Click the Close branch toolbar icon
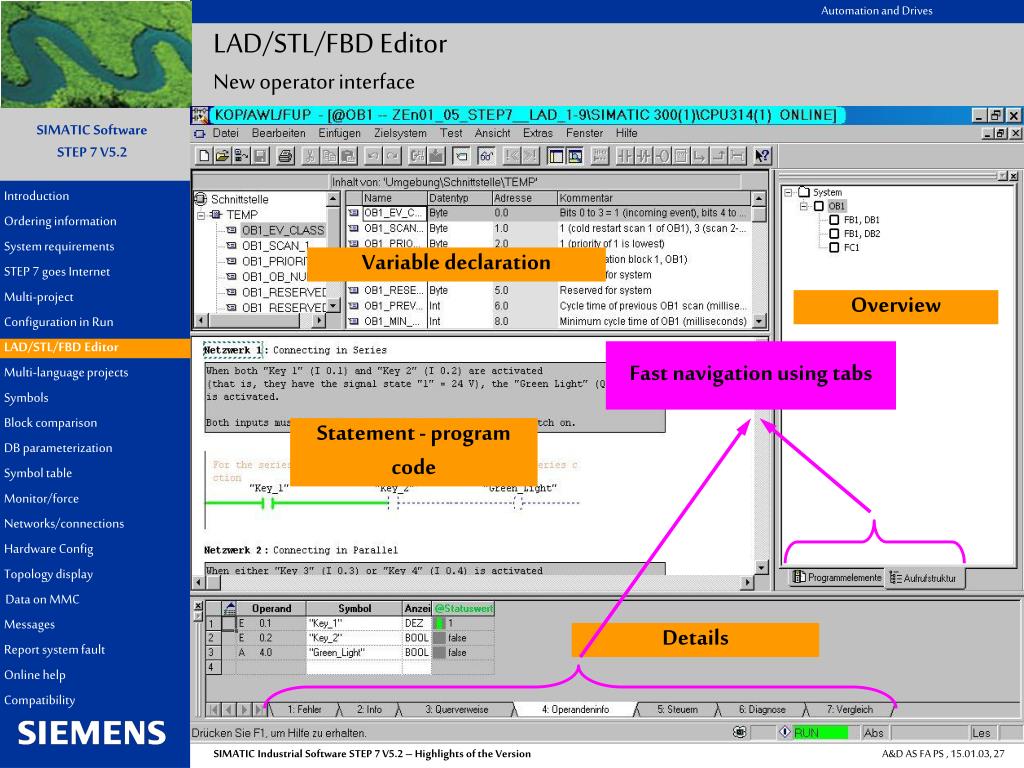This screenshot has width=1024, height=768. [x=719, y=156]
